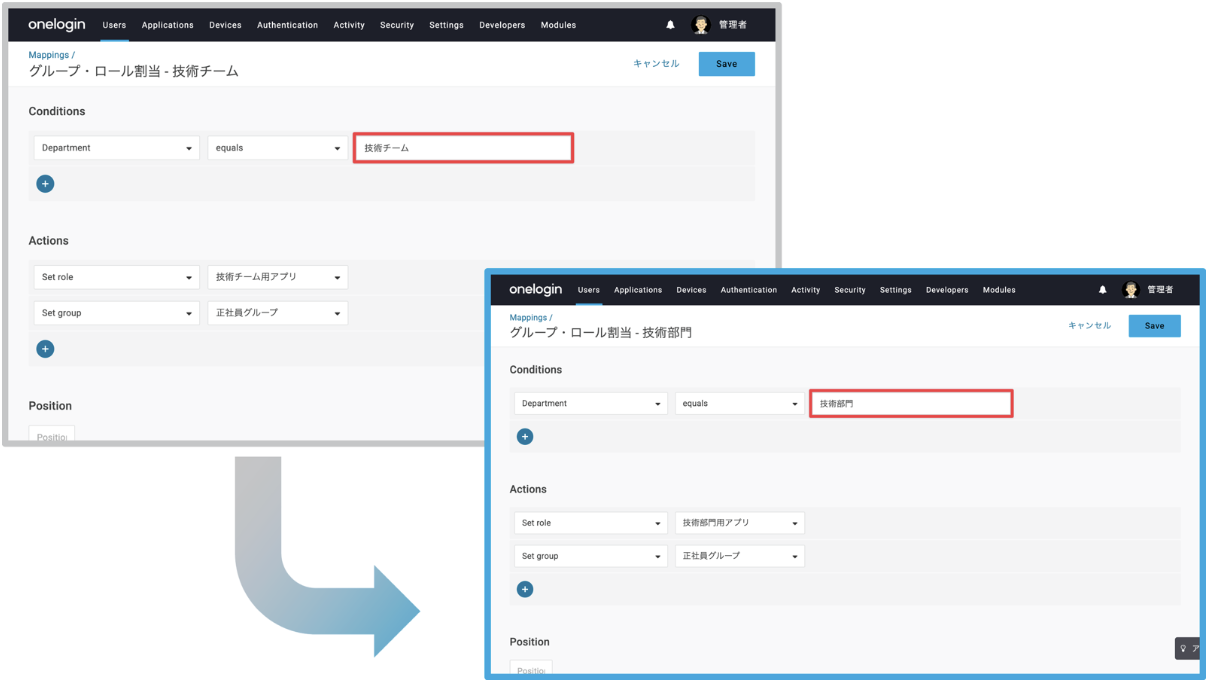Open the Set group dropdown in the 技術部門 window

(590, 556)
